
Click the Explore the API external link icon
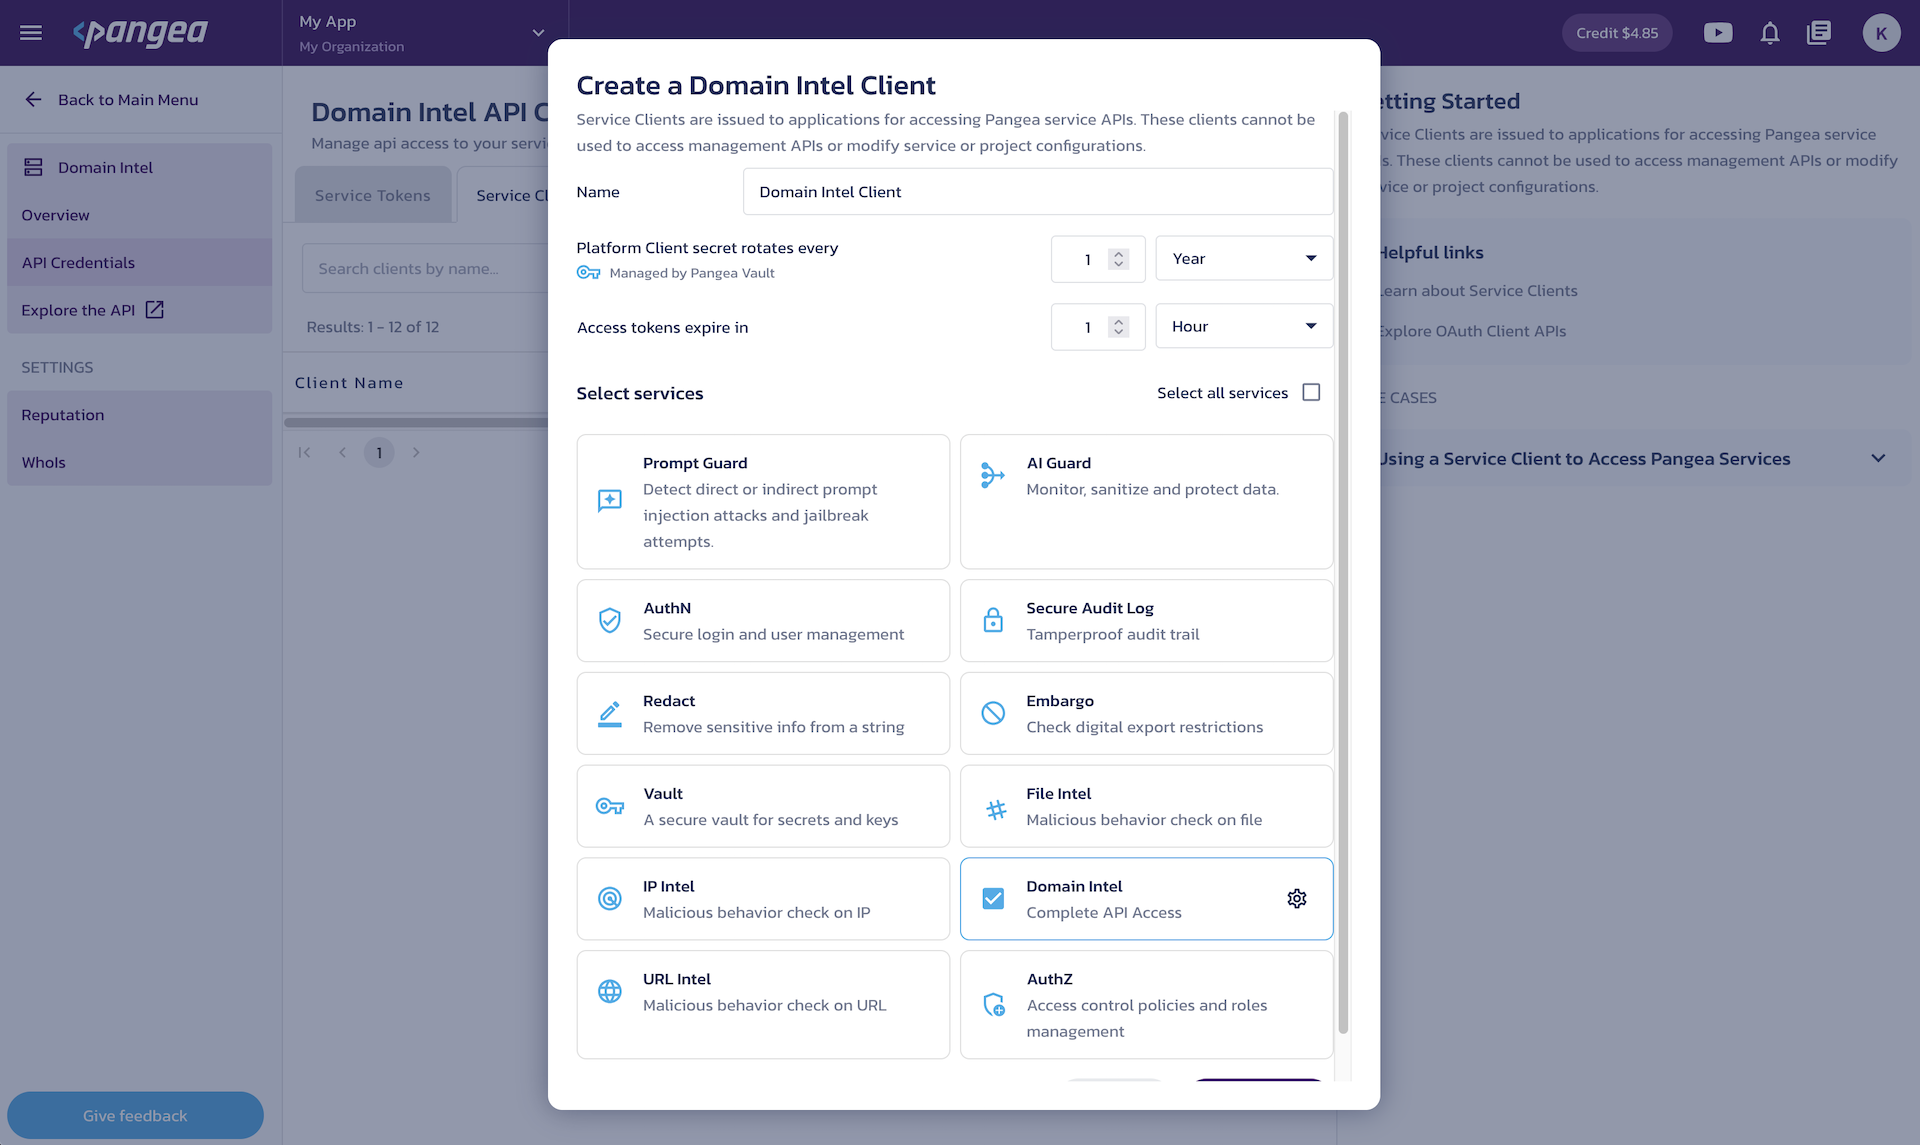click(155, 310)
